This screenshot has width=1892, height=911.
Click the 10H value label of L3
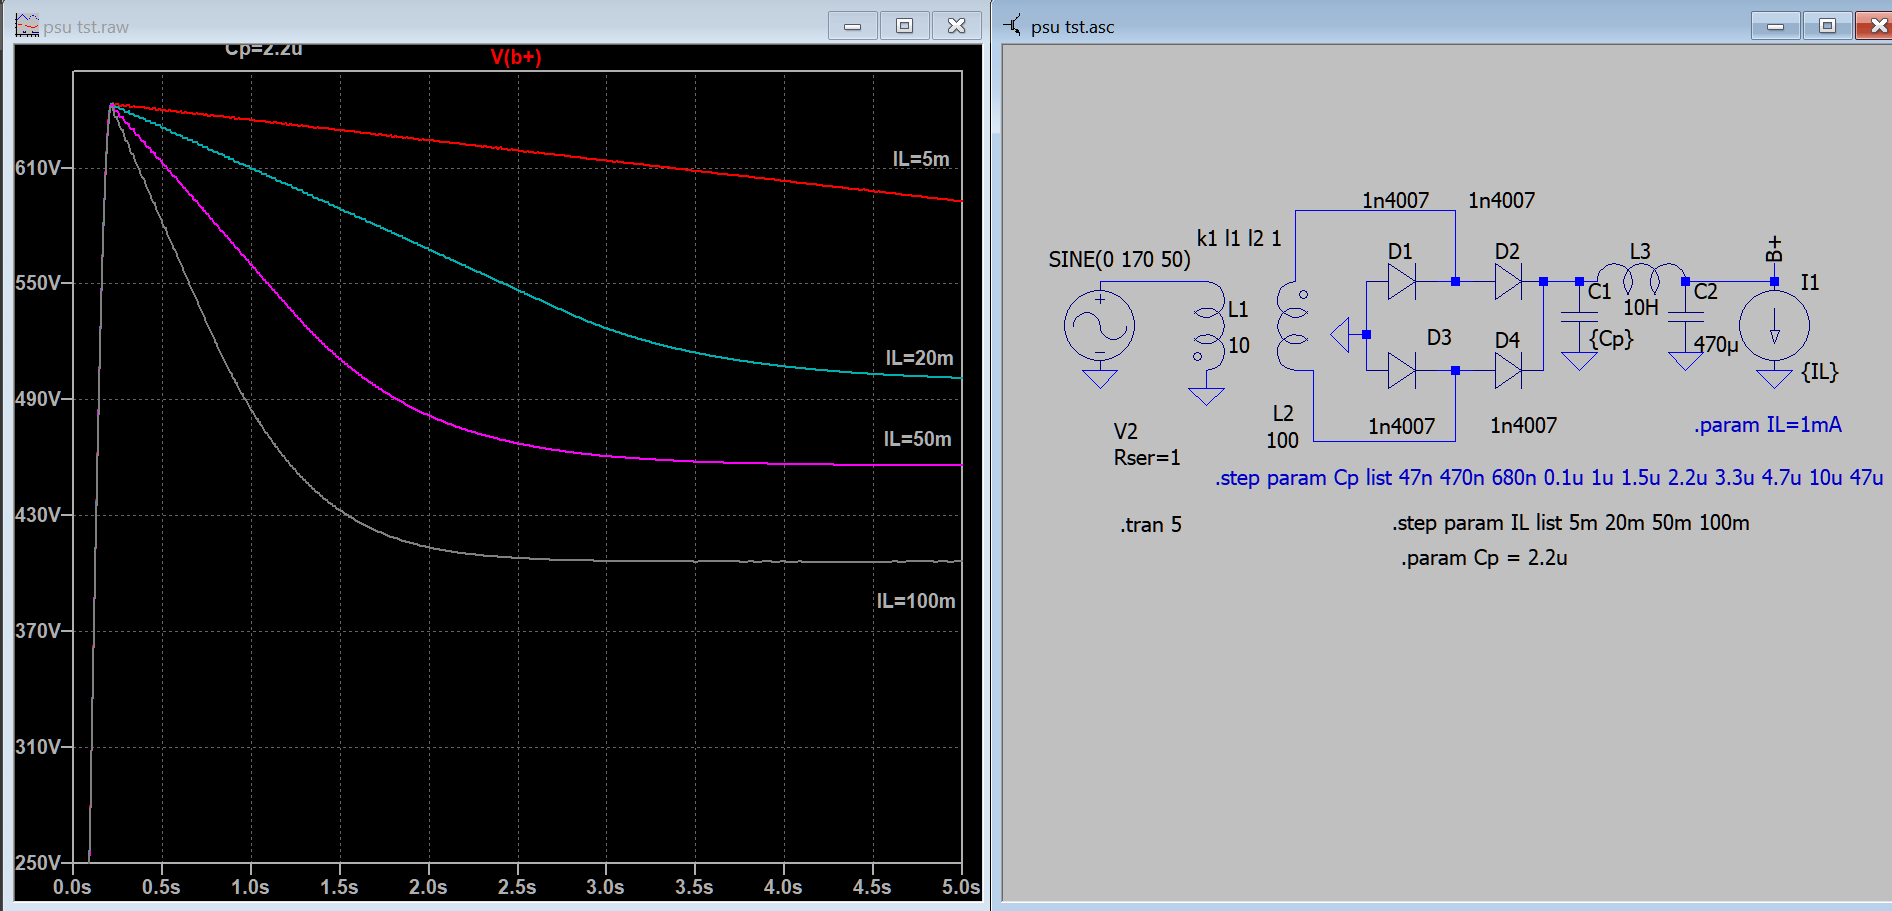[1641, 308]
